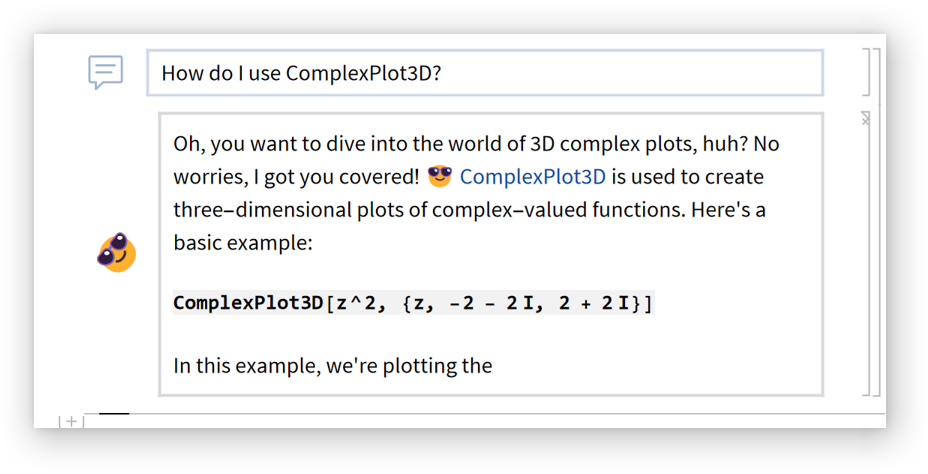This screenshot has height=474, width=928.
Task: Click the short black insertion marker on the divider
Action: (x=114, y=413)
